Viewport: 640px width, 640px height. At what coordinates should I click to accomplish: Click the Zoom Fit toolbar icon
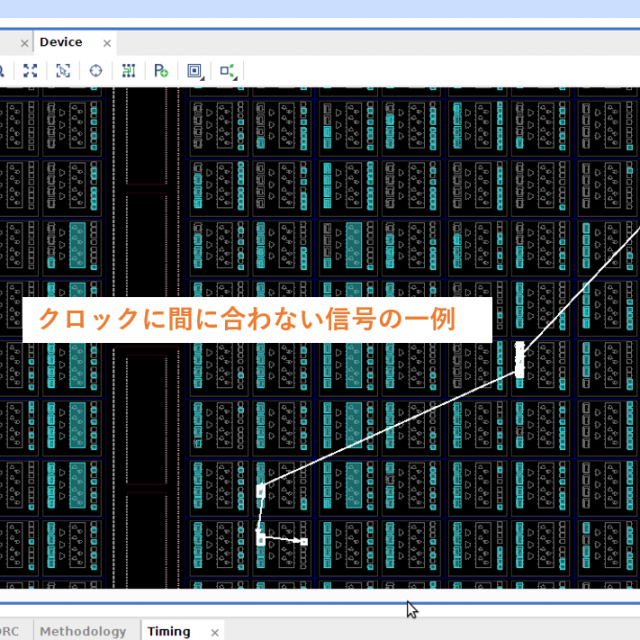click(x=30, y=71)
